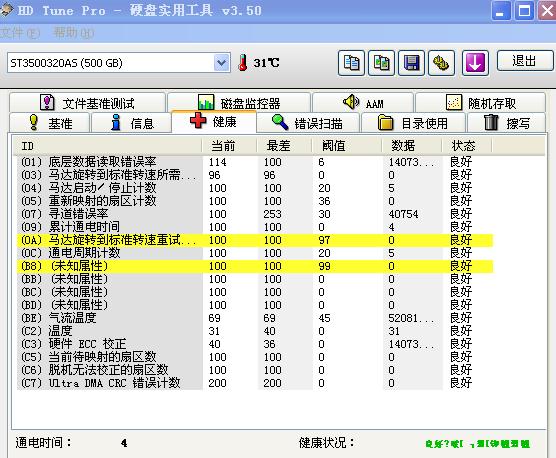Switch to the 随机存取 tab
Image resolution: width=556 pixels, height=458 pixels.
[480, 103]
